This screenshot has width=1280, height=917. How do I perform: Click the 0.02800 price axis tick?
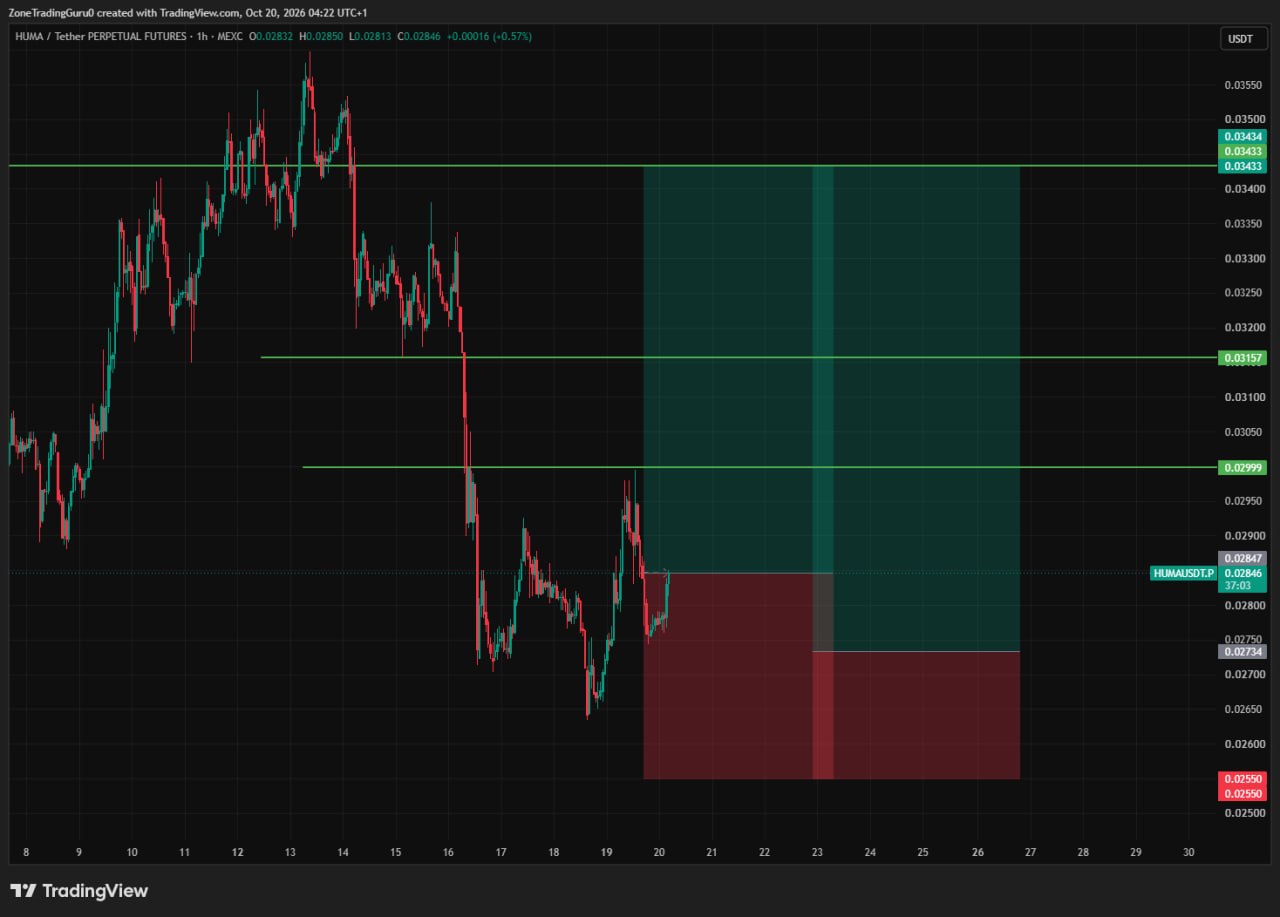1243,605
